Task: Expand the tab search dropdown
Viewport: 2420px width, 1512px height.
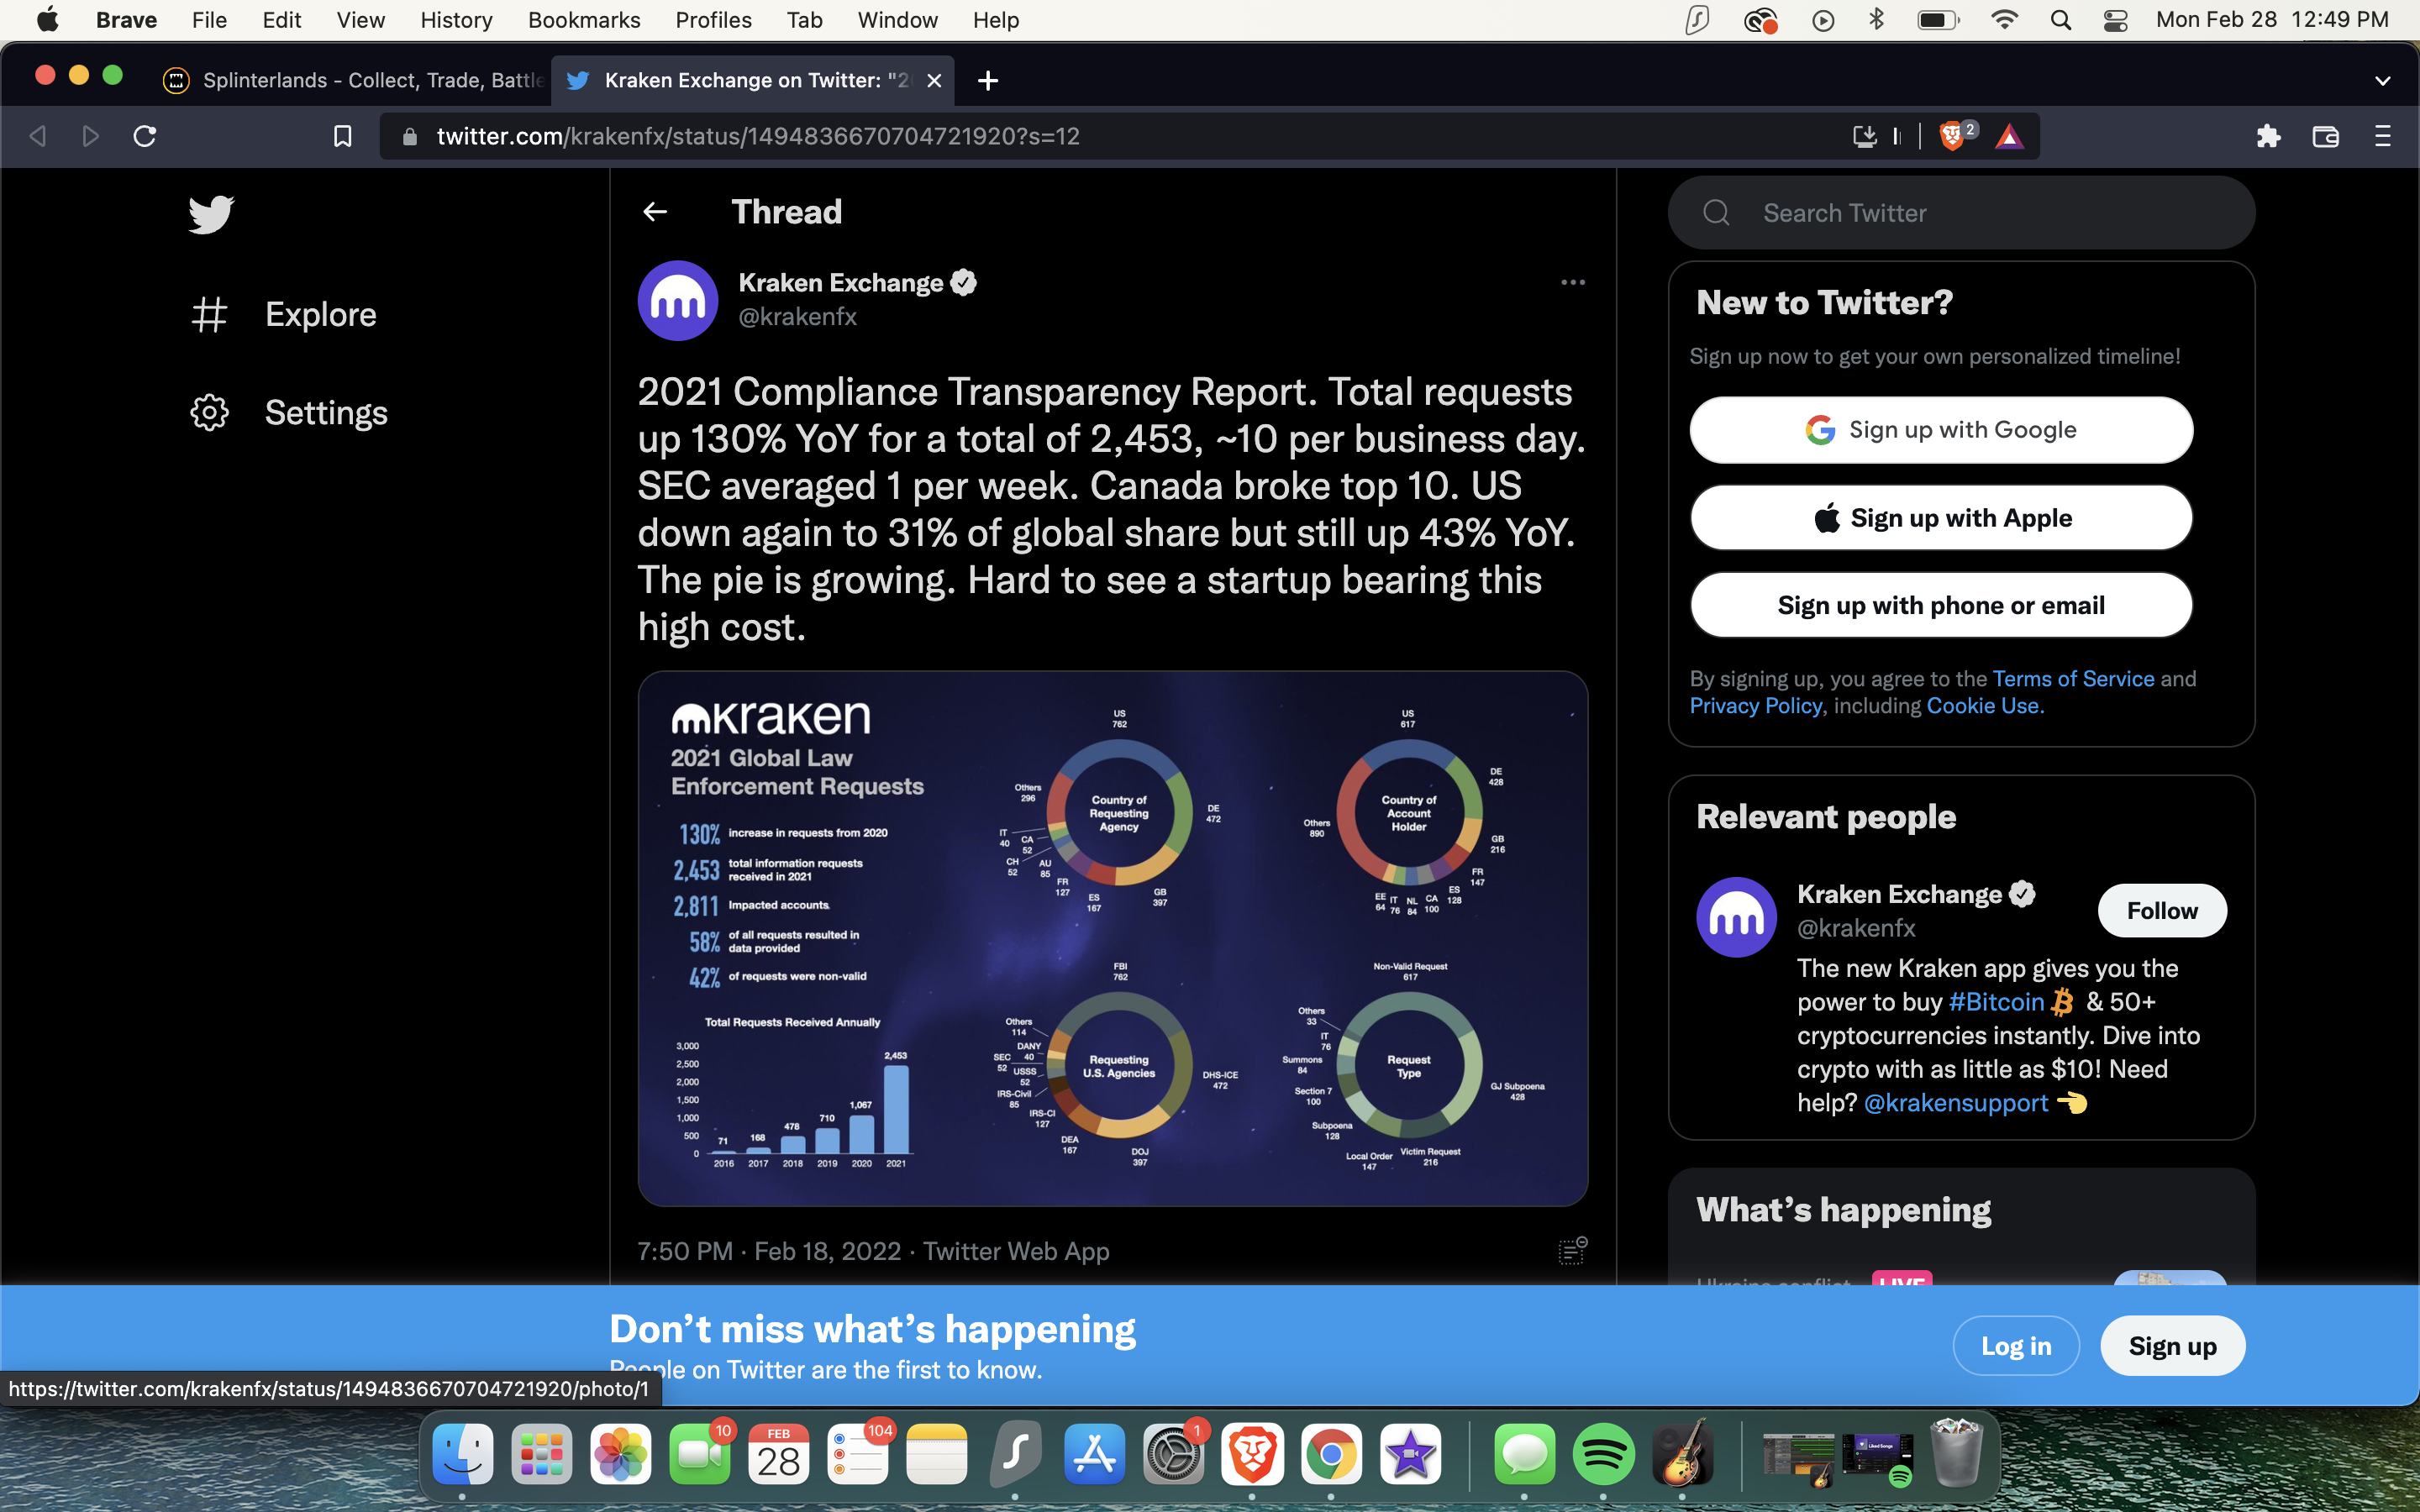Action: pyautogui.click(x=2383, y=81)
